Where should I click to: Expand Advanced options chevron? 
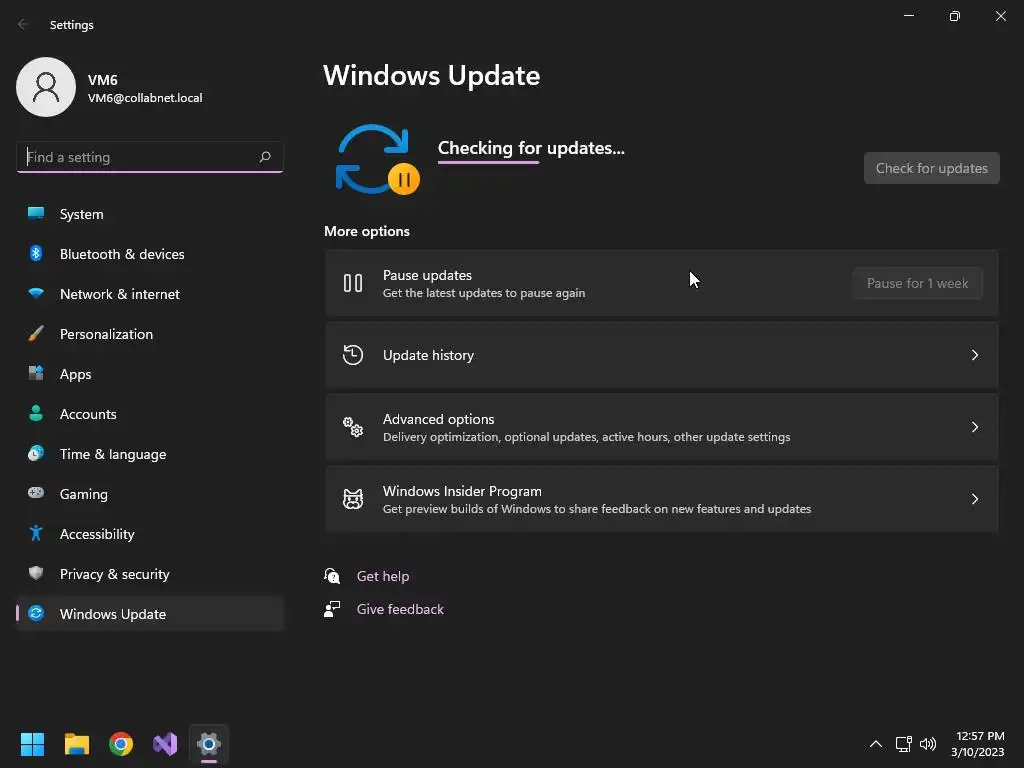[x=974, y=426]
